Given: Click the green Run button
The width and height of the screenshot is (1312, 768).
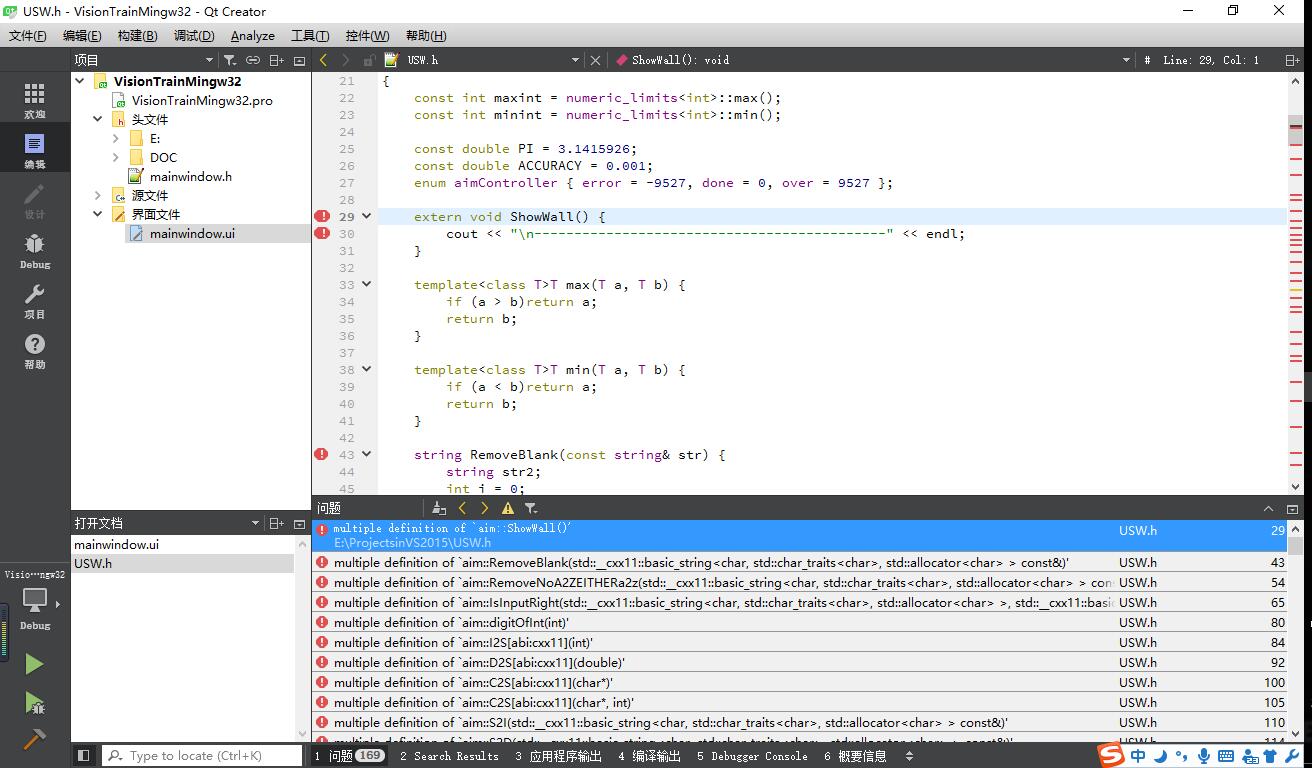Looking at the screenshot, I should tap(34, 664).
